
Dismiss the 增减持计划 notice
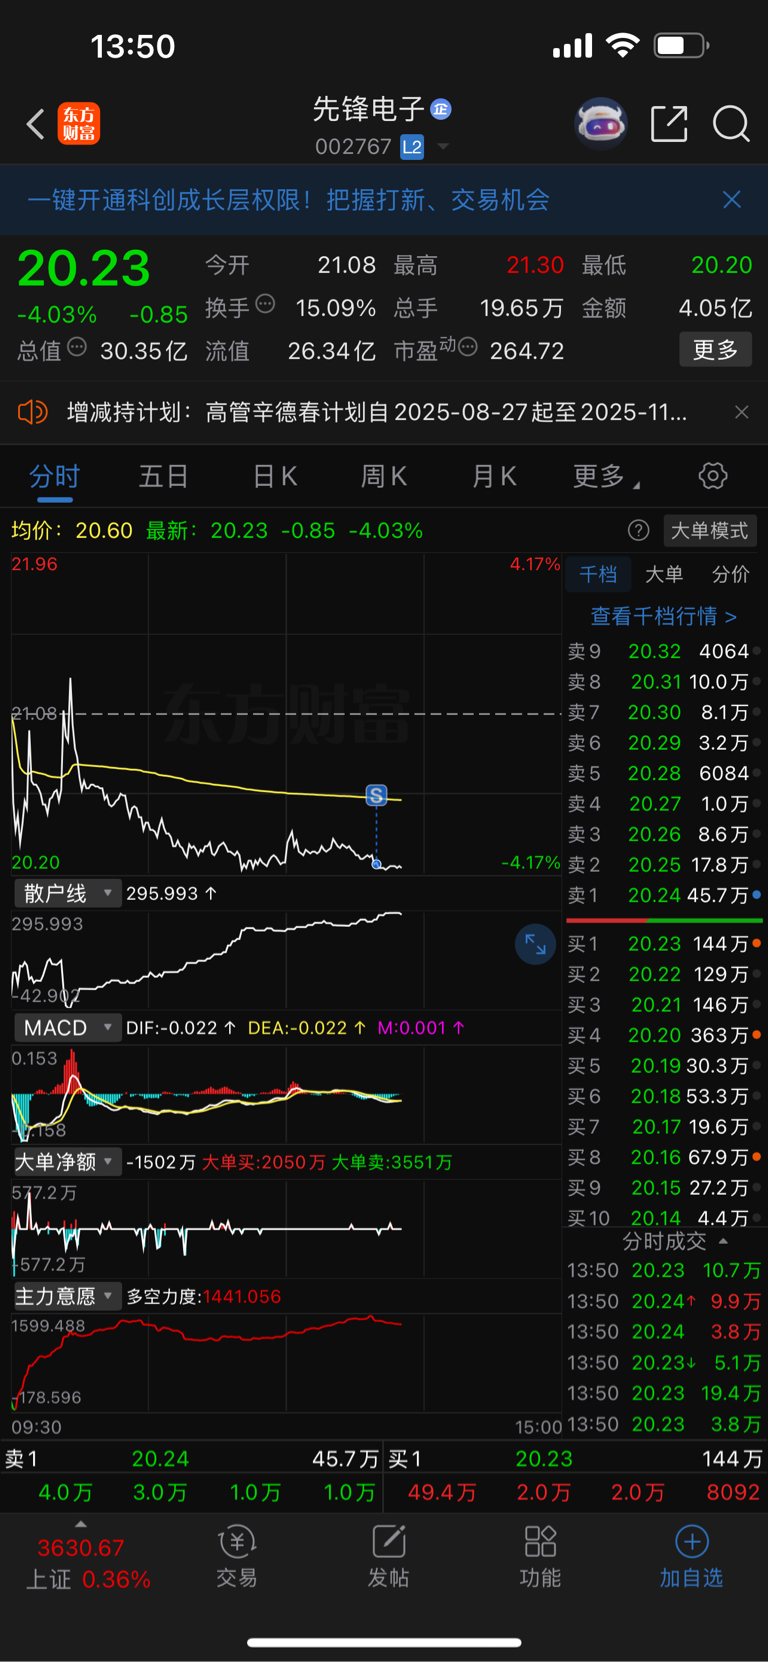coord(742,412)
